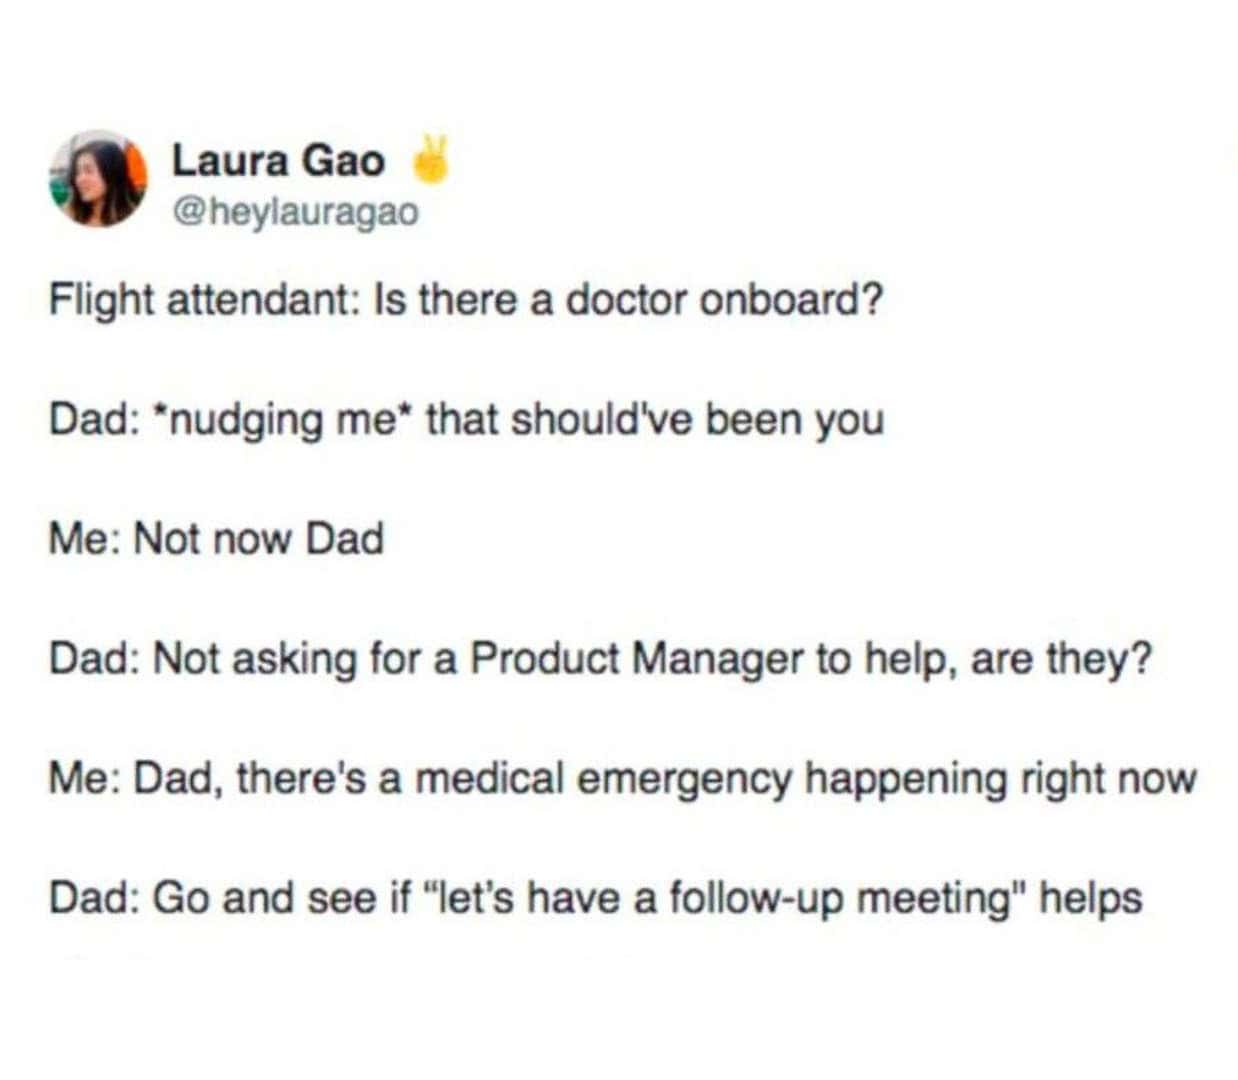Select the 'medical emergency happening right now' text

tap(805, 779)
